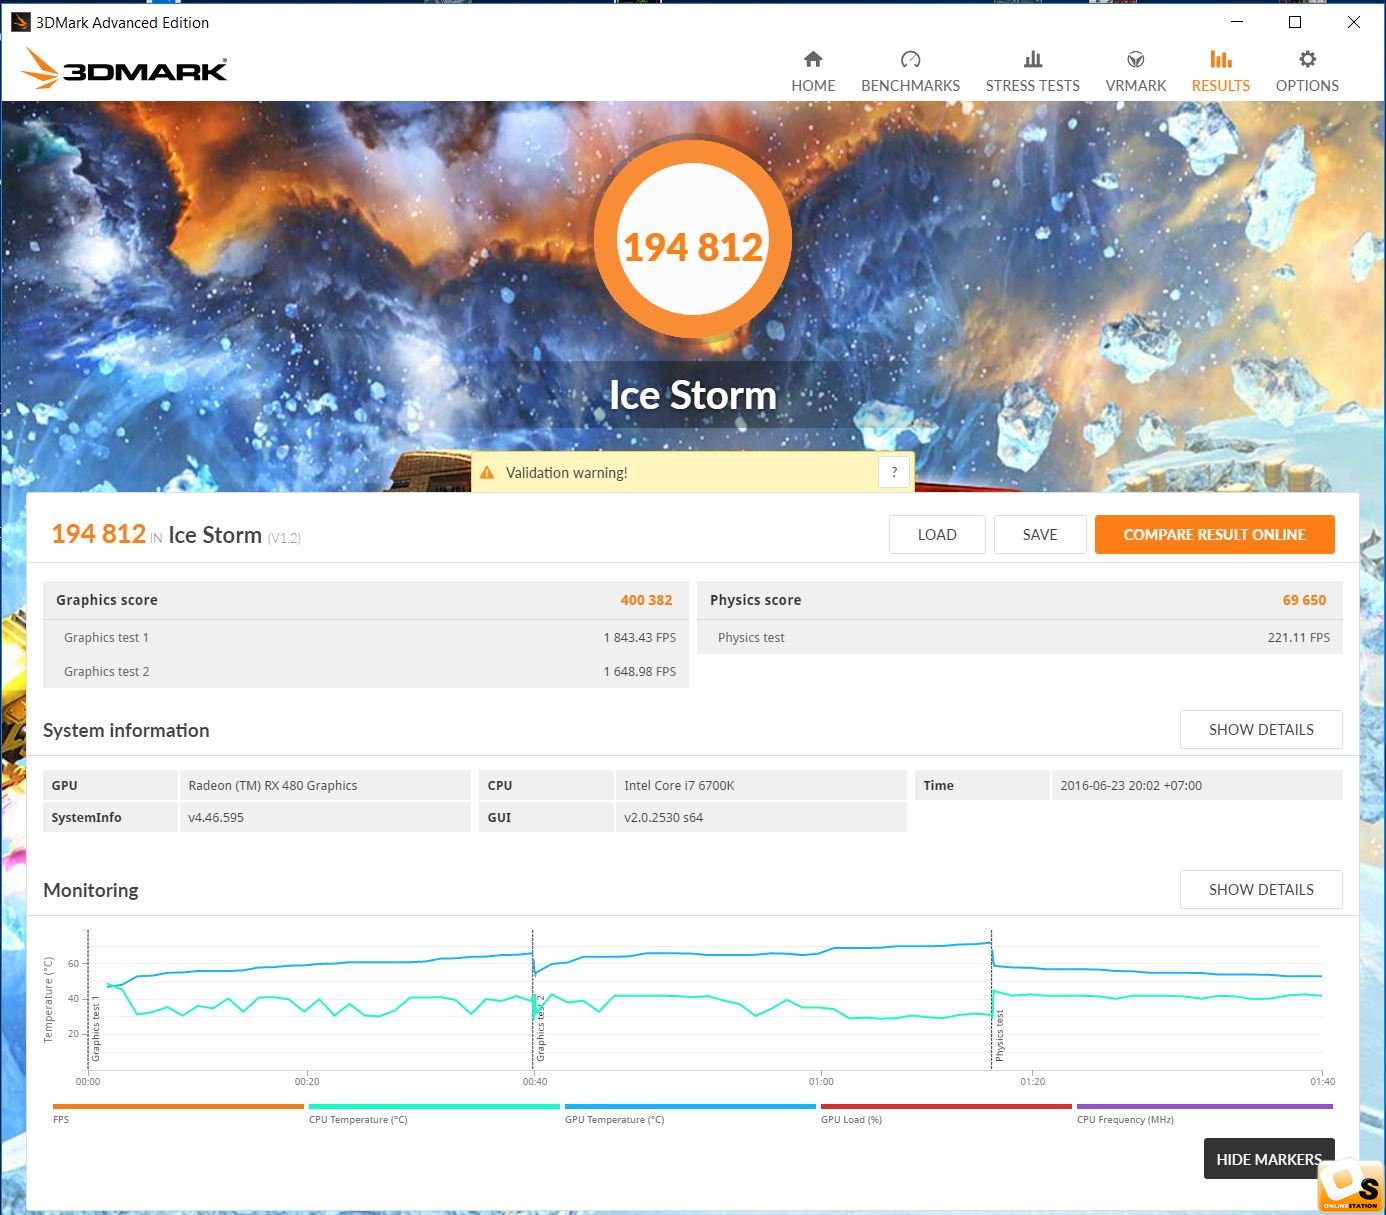Click COMPARE RESULT ONLINE button
Viewport: 1386px width, 1215px height.
coord(1214,534)
